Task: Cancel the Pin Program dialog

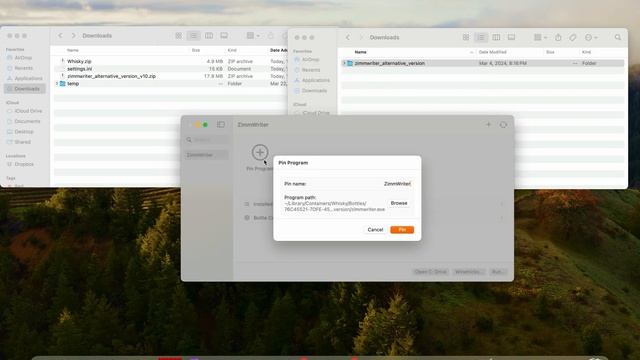Action: coord(375,230)
